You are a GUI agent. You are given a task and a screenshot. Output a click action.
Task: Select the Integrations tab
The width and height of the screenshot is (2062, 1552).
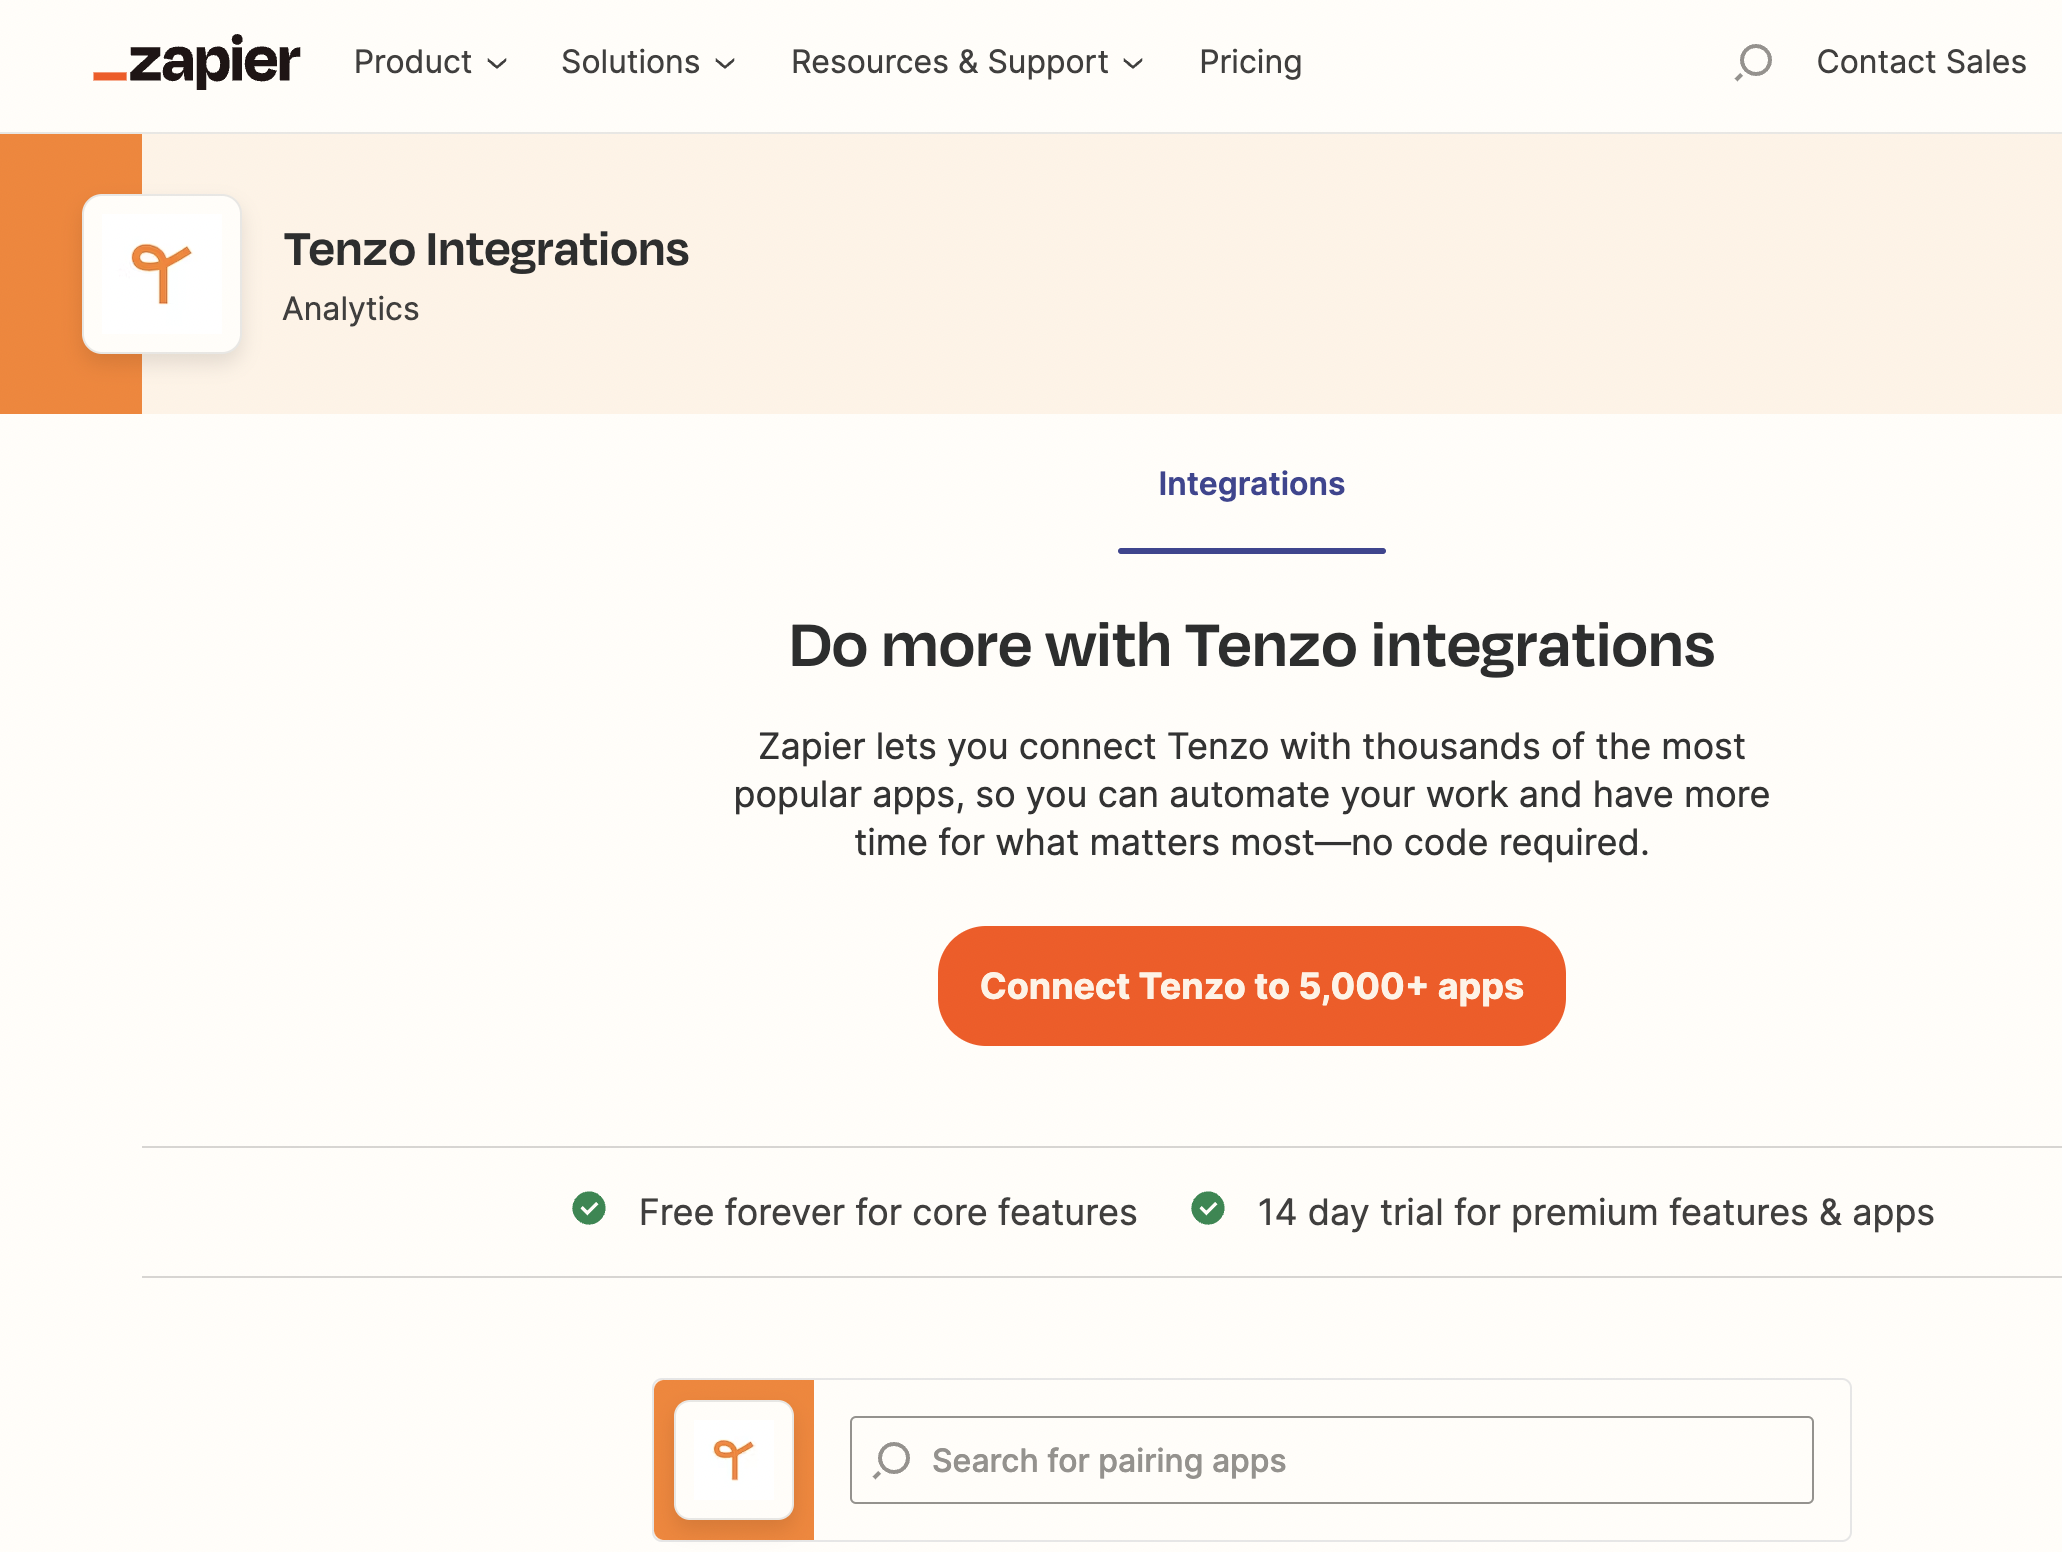pyautogui.click(x=1251, y=484)
